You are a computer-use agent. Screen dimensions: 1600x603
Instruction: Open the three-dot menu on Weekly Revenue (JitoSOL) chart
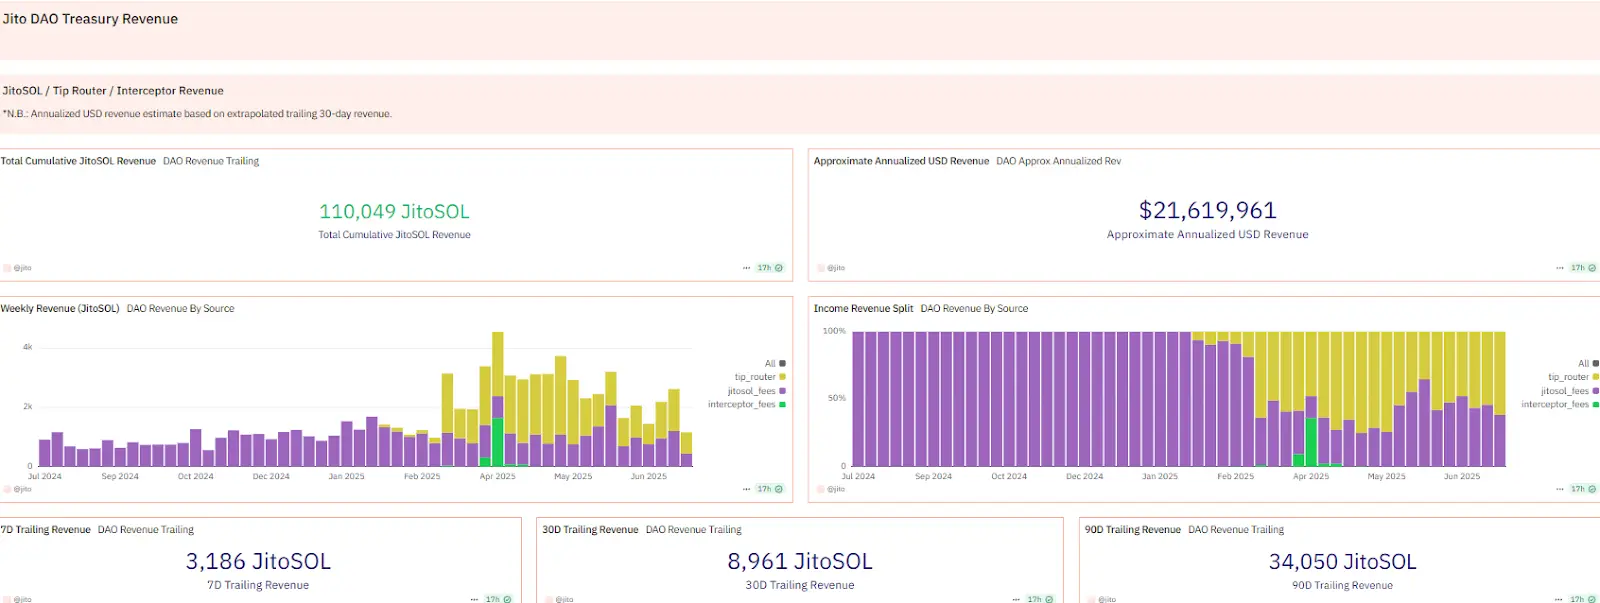[746, 489]
